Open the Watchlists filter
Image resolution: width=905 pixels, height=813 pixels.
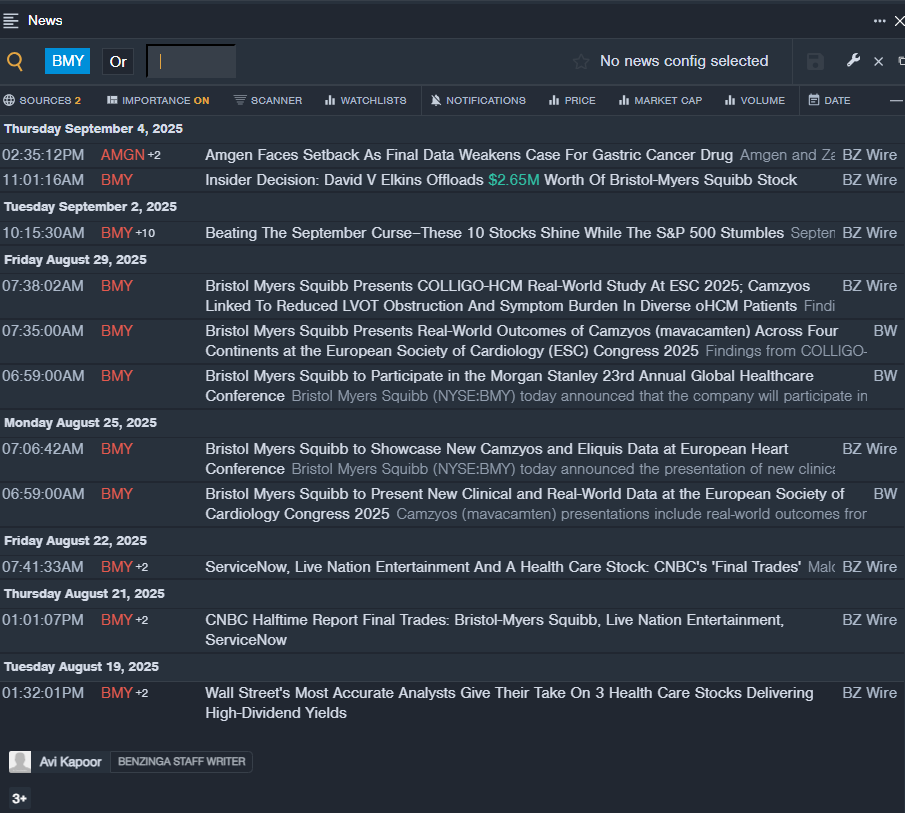pos(365,100)
